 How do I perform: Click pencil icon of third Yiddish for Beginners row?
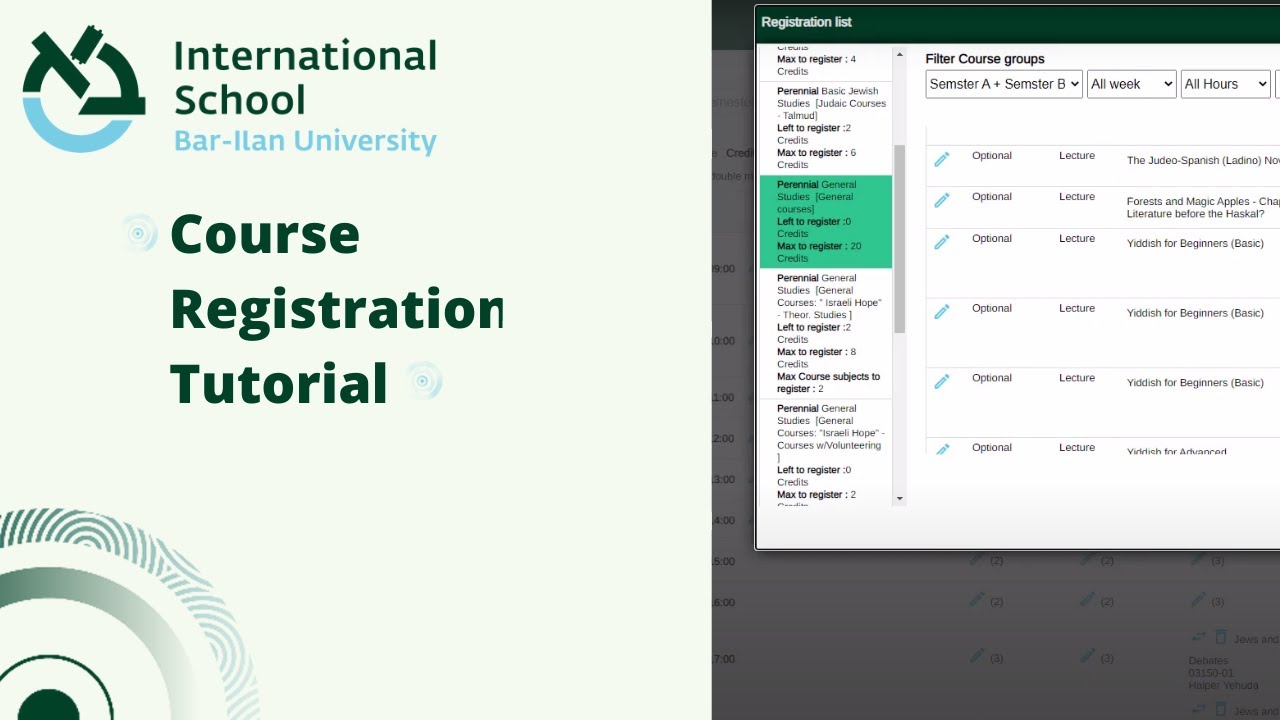941,382
